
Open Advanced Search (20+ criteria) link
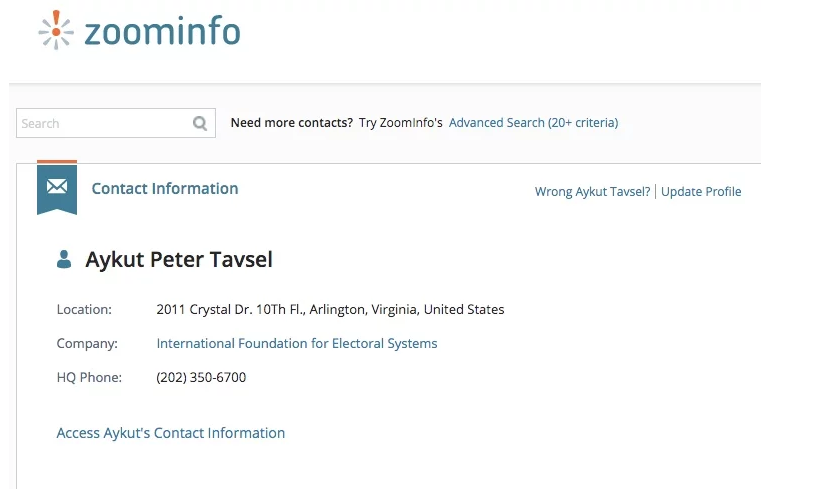[x=533, y=123]
